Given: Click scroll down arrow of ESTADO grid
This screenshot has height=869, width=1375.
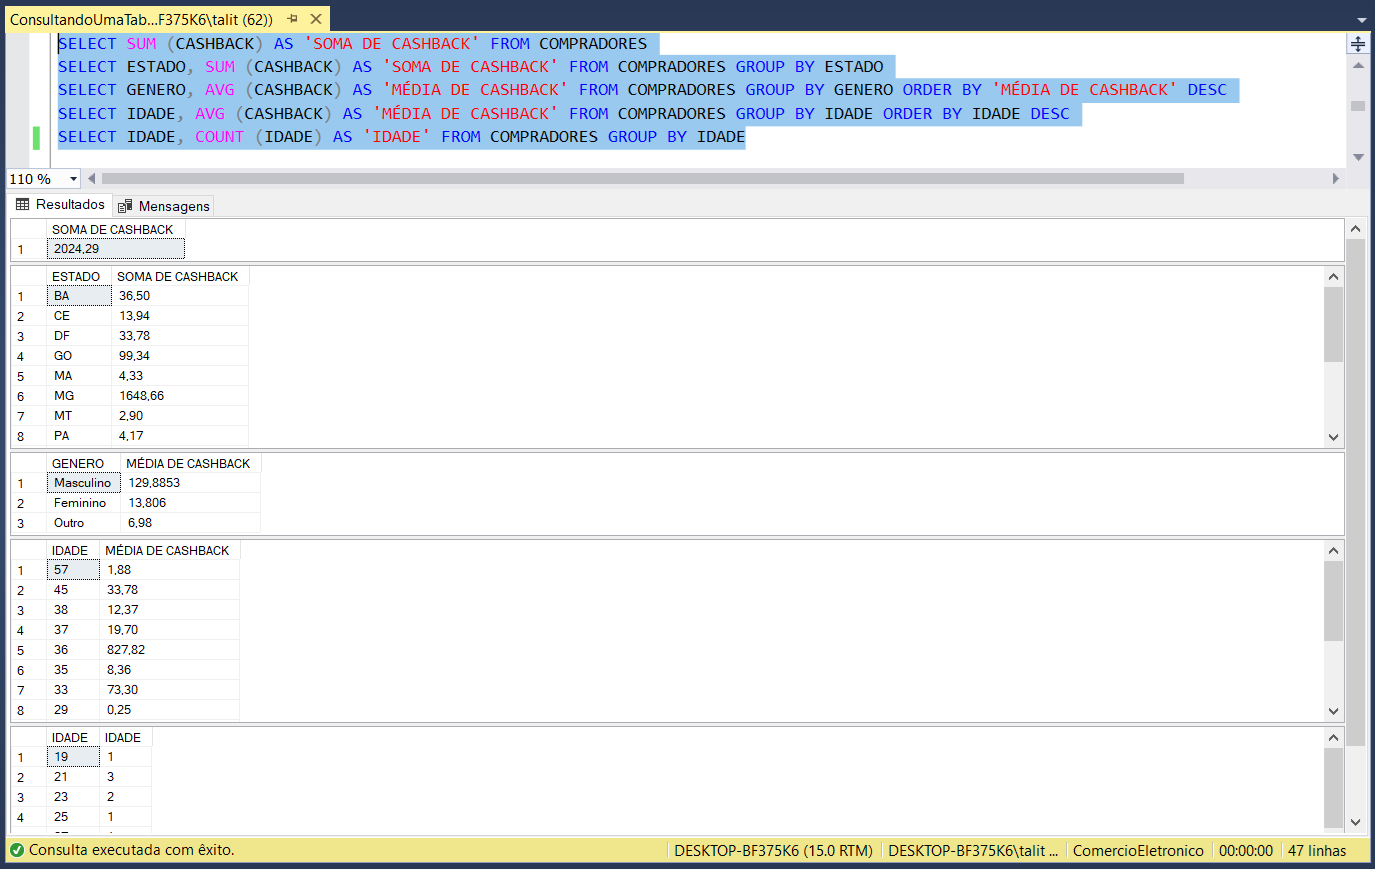Looking at the screenshot, I should (x=1333, y=437).
